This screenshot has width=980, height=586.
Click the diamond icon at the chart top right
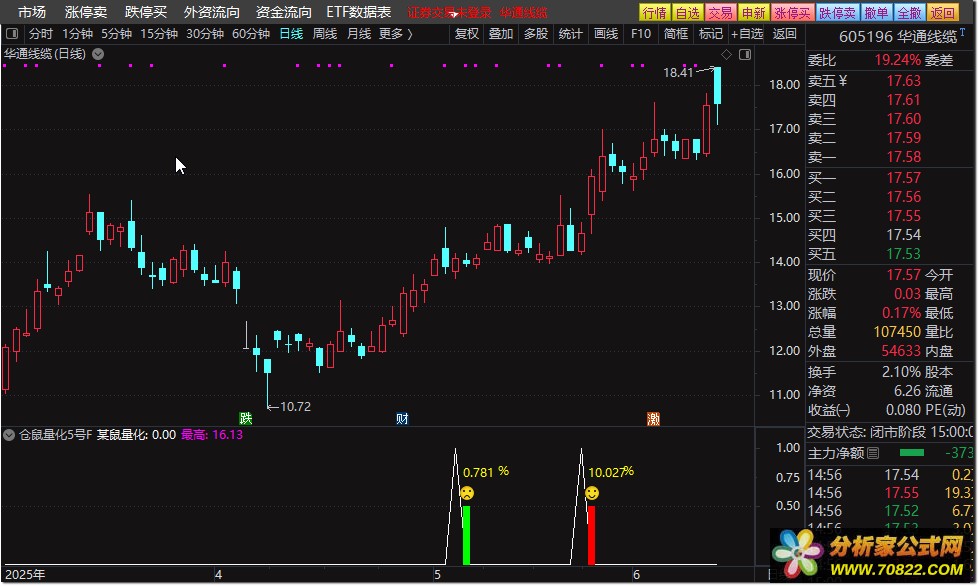click(x=726, y=55)
